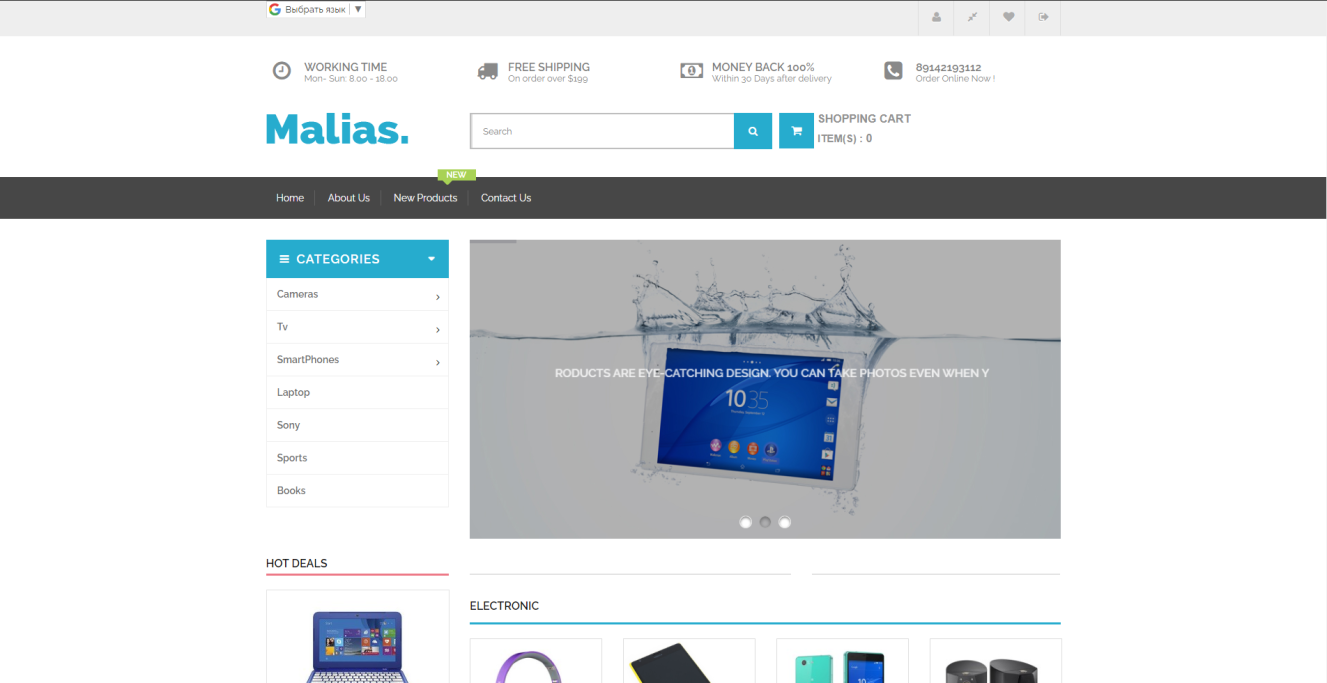1327x683 pixels.
Task: Click the sign-out arrow icon
Action: [x=1043, y=17]
